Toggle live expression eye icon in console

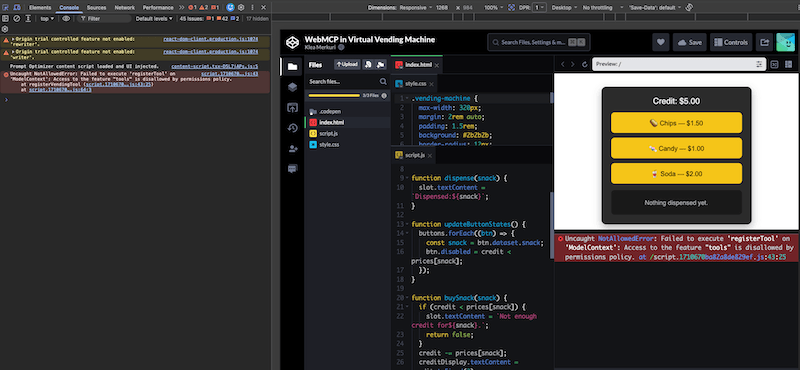click(x=66, y=18)
